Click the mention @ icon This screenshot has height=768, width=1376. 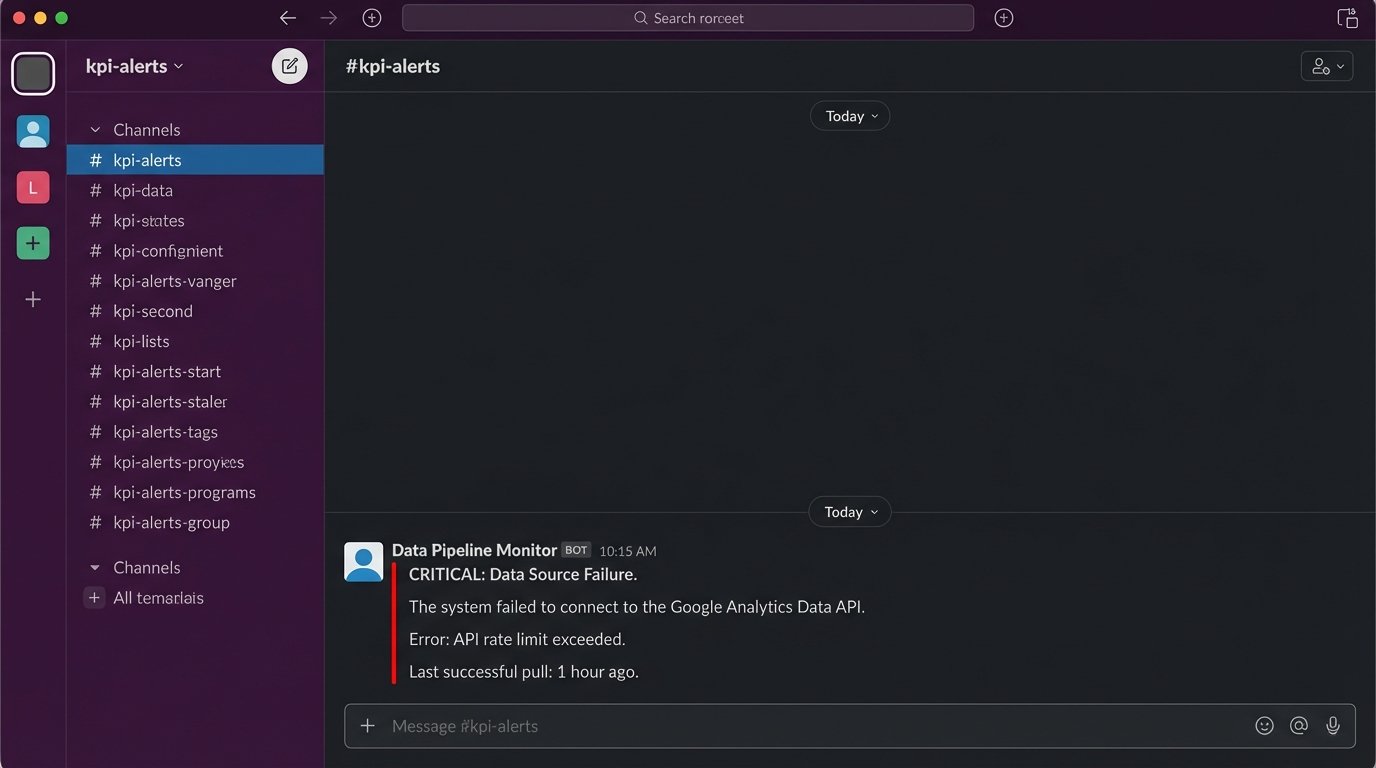coord(1298,726)
